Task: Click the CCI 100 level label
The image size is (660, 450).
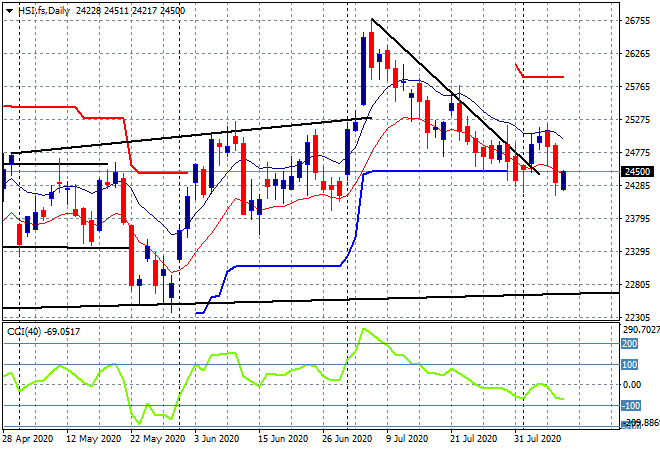Action: (x=630, y=365)
